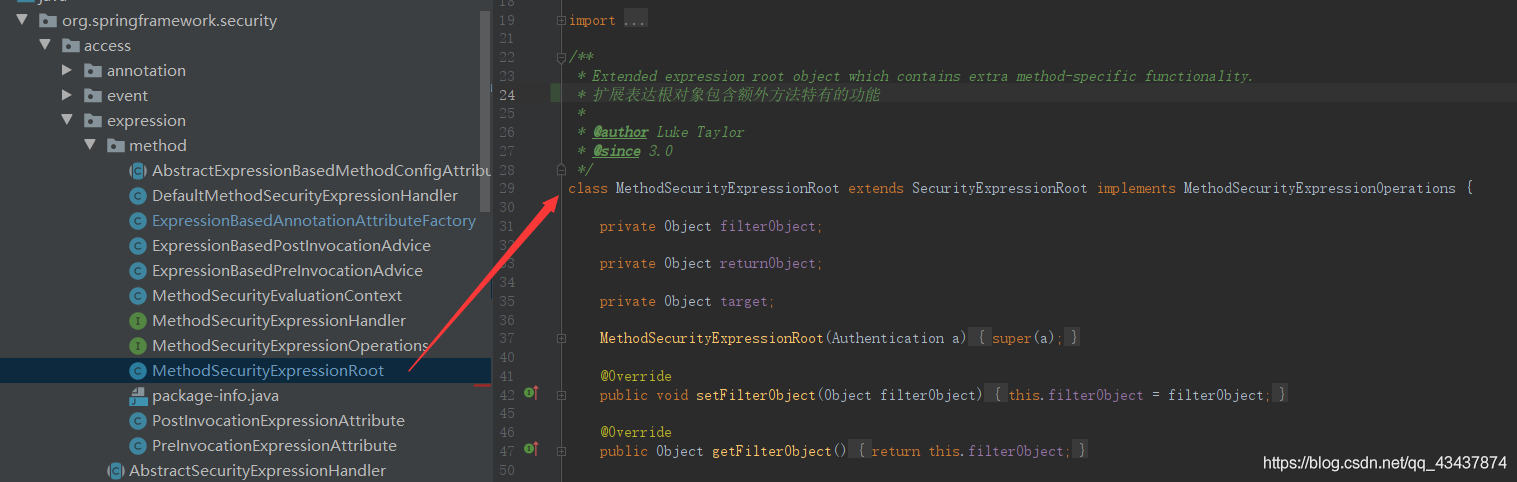Toggle code folding on the import line
The width and height of the screenshot is (1517, 482).
(561, 20)
